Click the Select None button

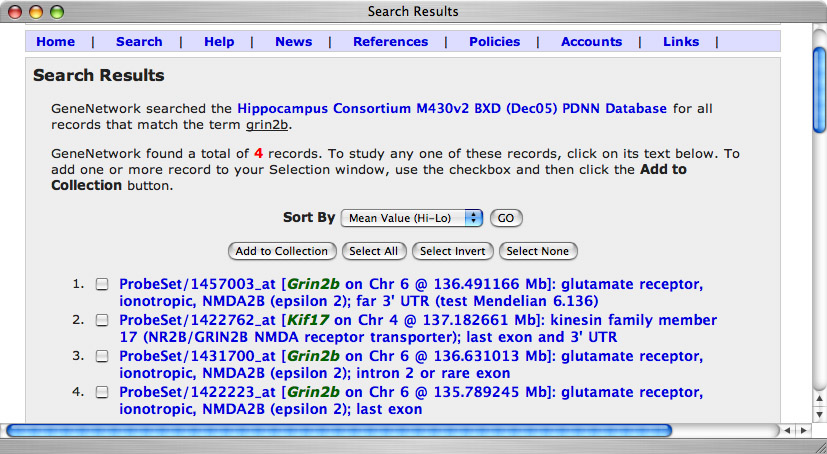[539, 251]
